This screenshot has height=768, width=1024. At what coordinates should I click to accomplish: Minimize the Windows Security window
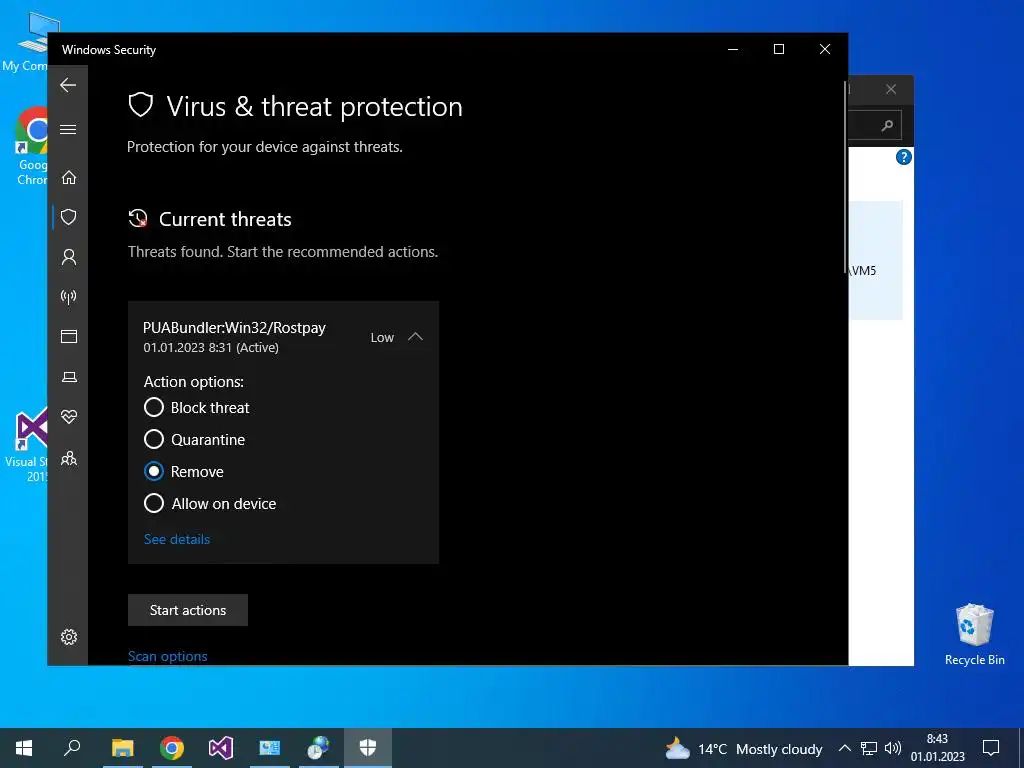point(733,49)
